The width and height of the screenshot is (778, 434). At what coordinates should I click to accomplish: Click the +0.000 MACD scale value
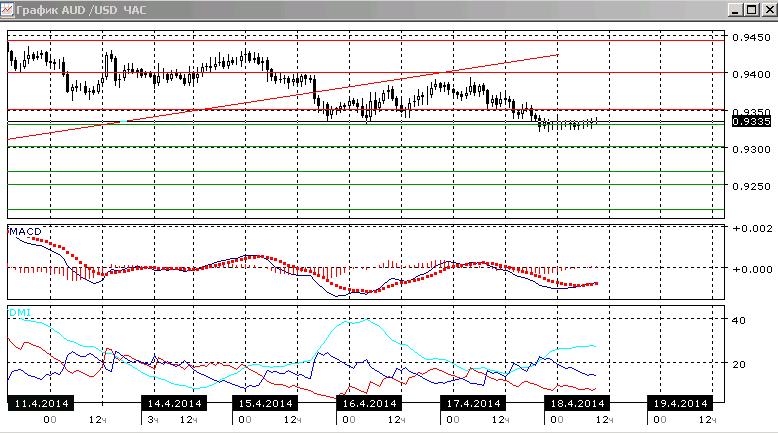(x=752, y=269)
